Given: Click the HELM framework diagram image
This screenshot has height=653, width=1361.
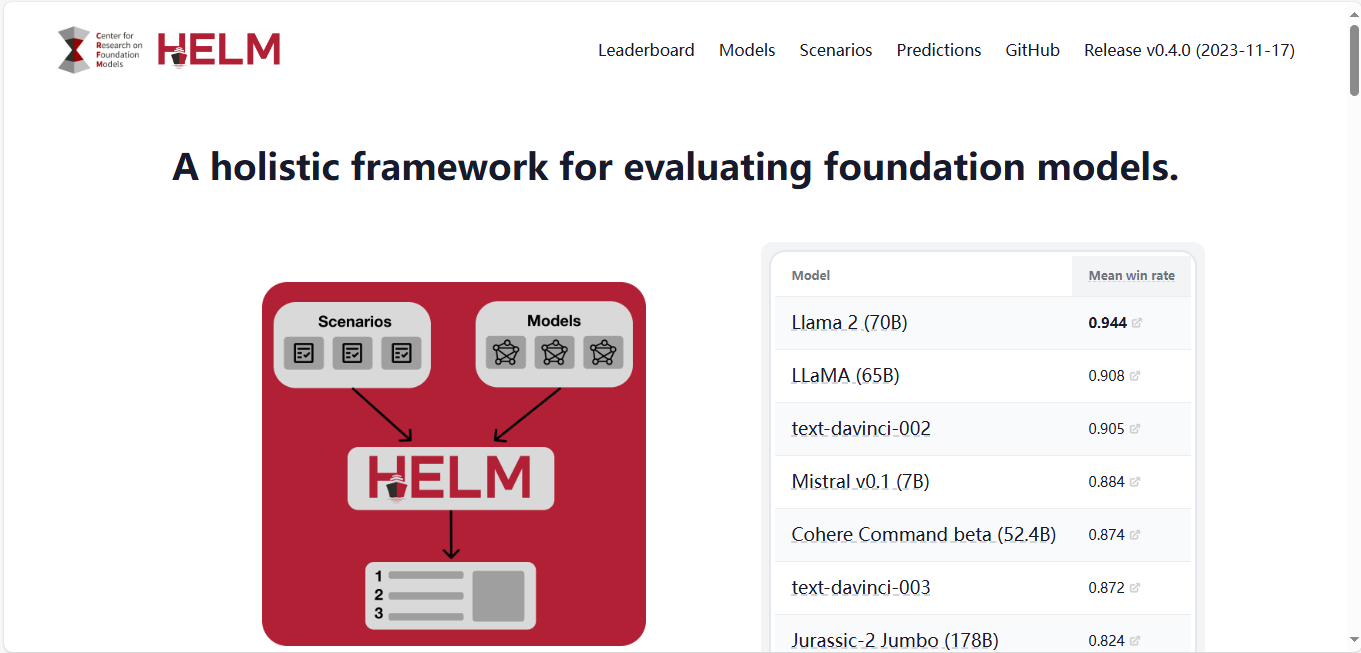Looking at the screenshot, I should point(454,464).
